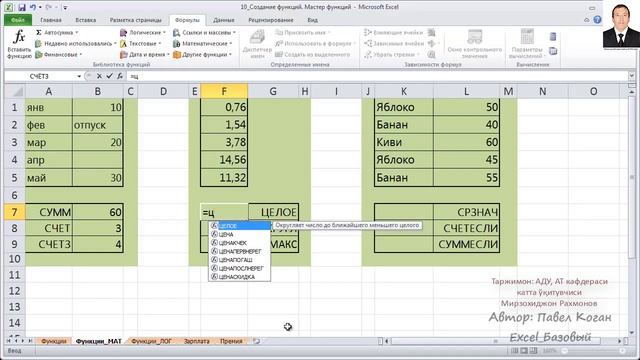This screenshot has width=640, height=360.
Task: Open the Дата и время functions
Action: tap(144, 54)
